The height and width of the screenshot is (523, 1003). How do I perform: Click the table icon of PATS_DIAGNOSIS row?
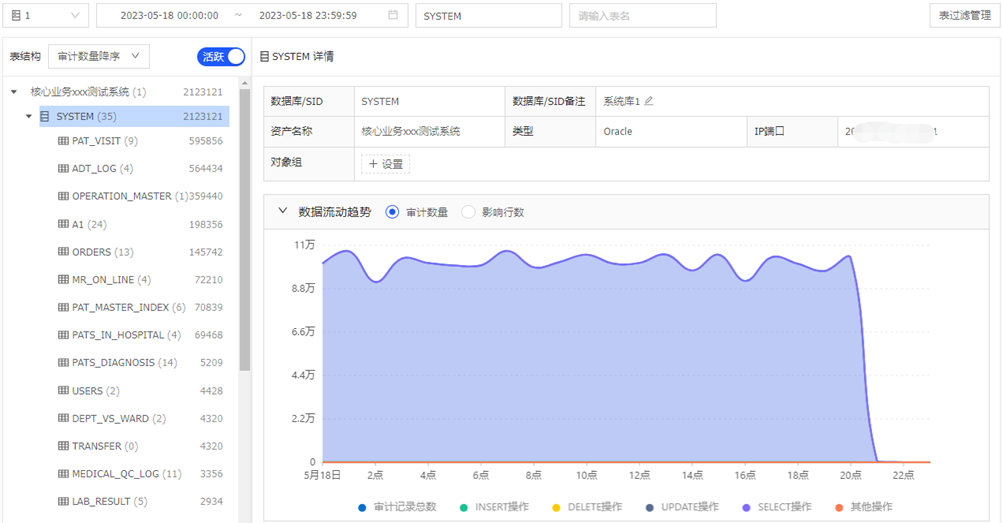(63, 362)
